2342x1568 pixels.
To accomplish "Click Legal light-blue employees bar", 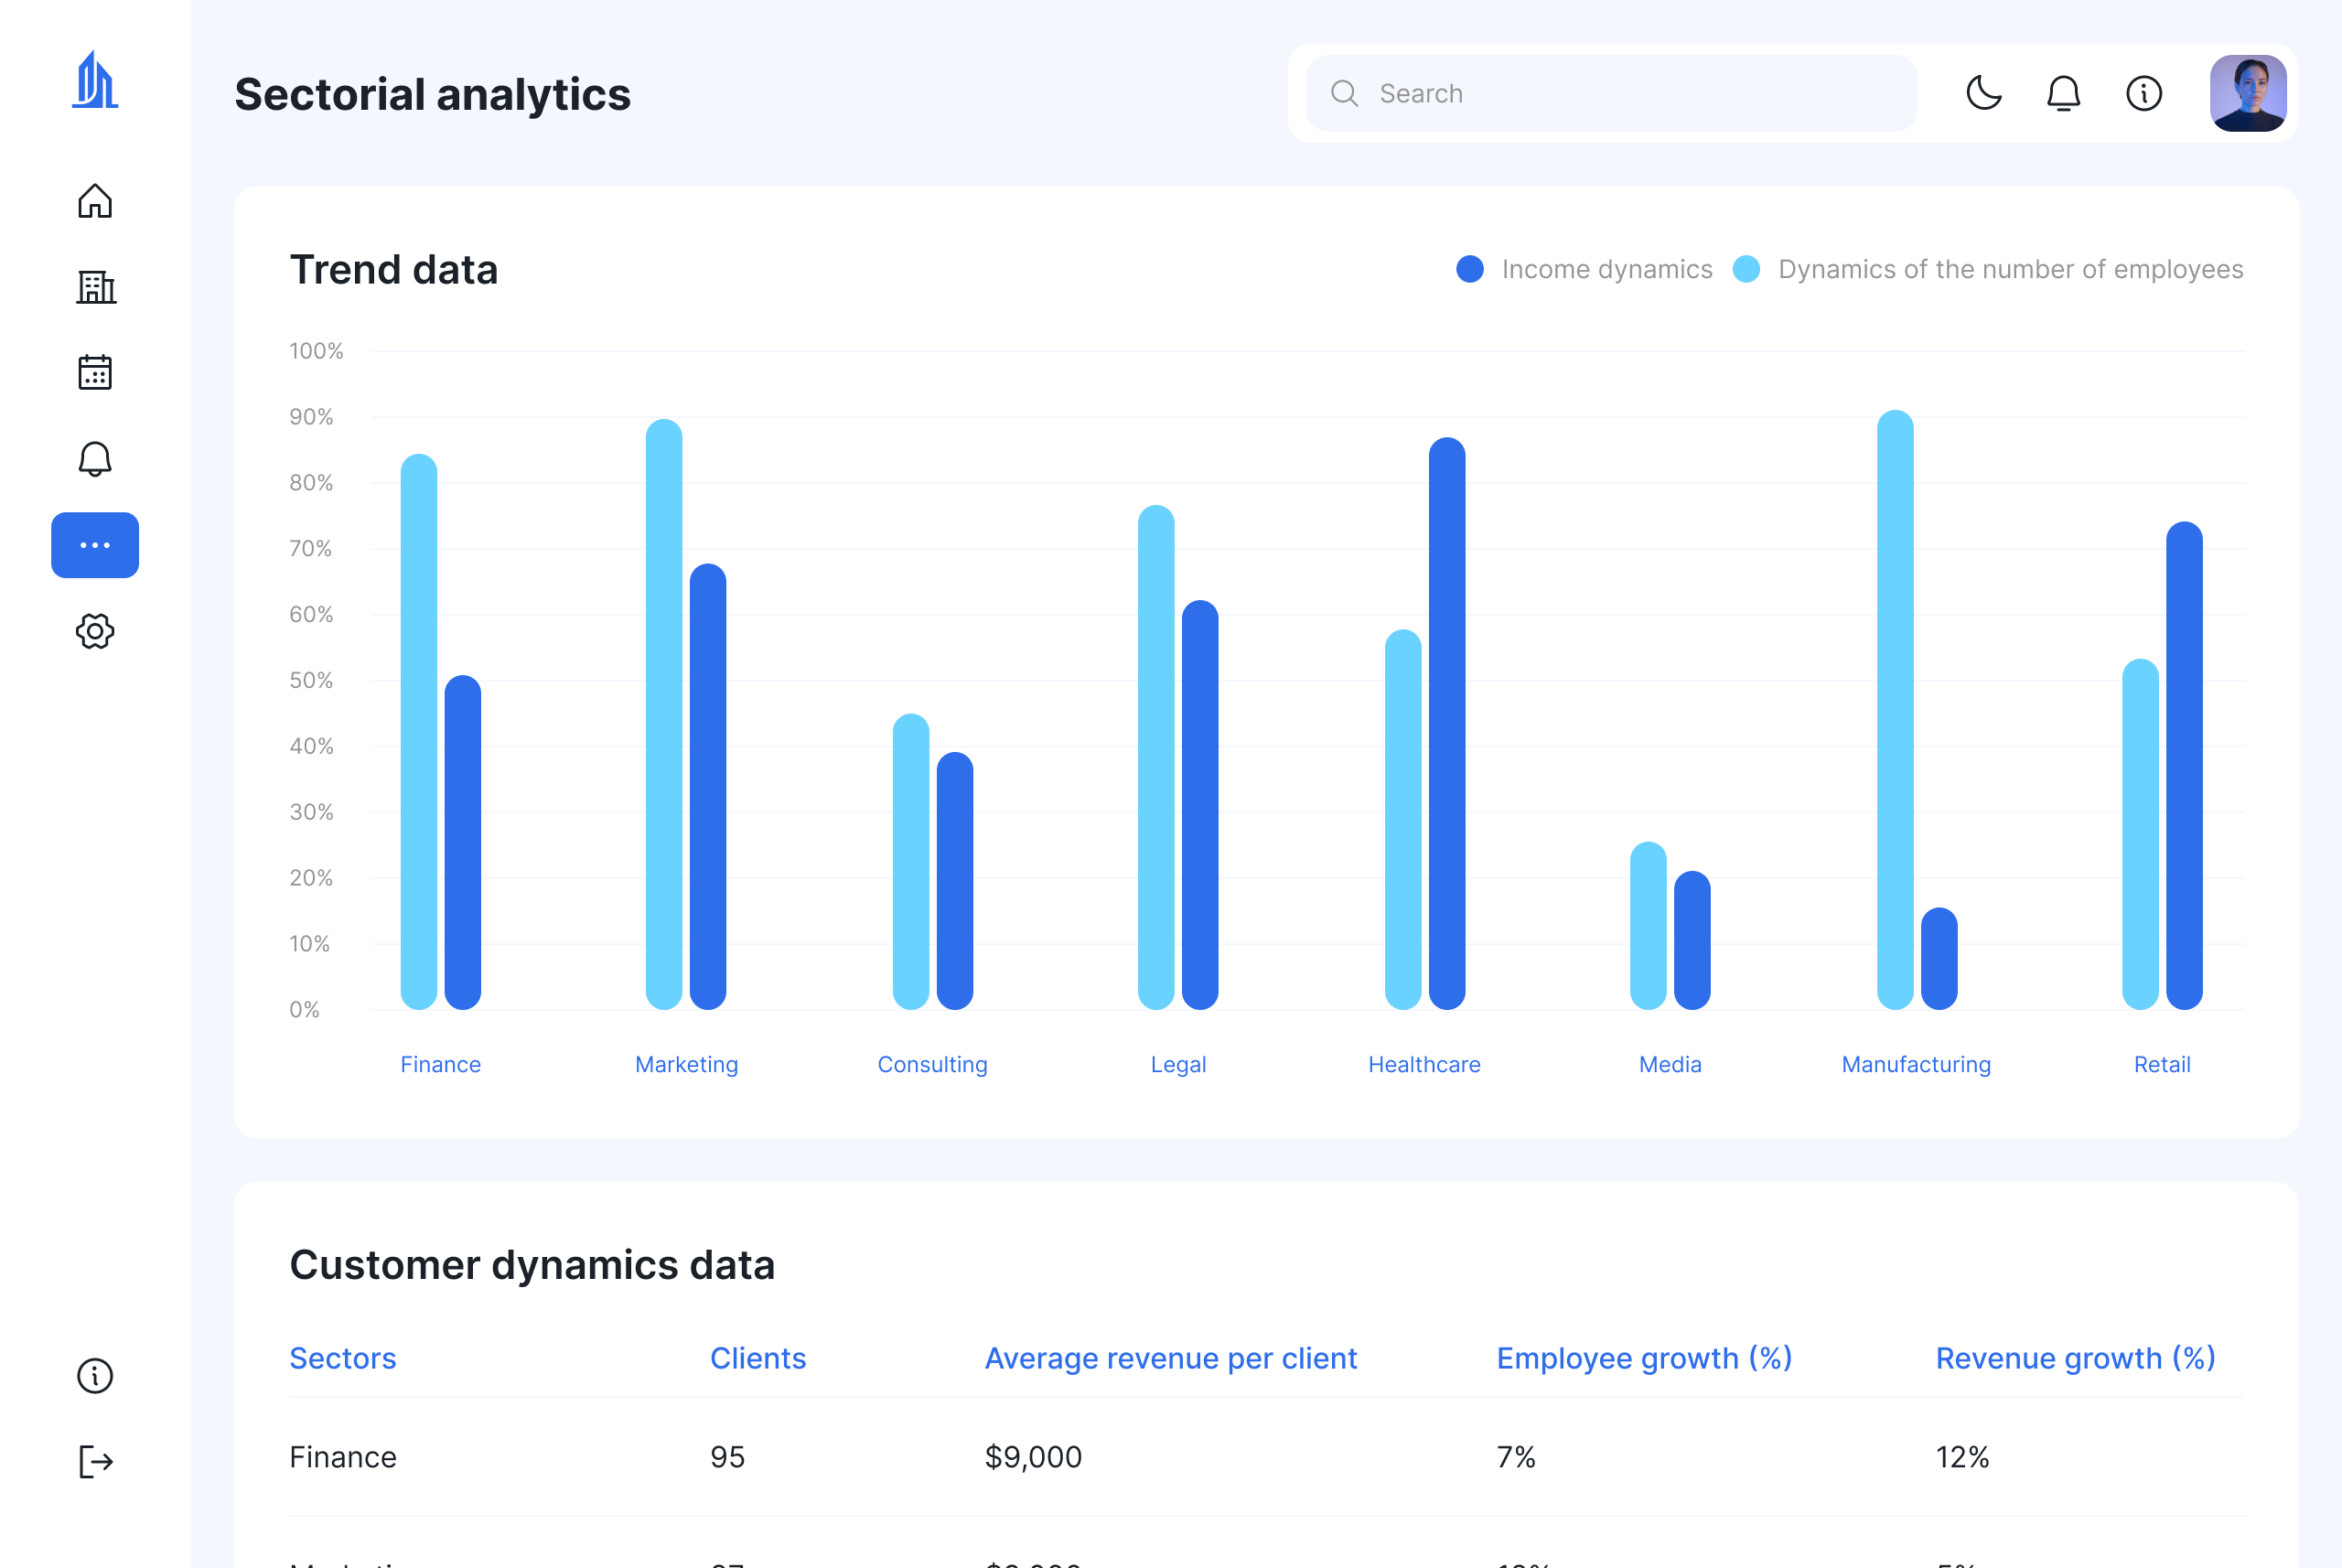I will pos(1156,757).
